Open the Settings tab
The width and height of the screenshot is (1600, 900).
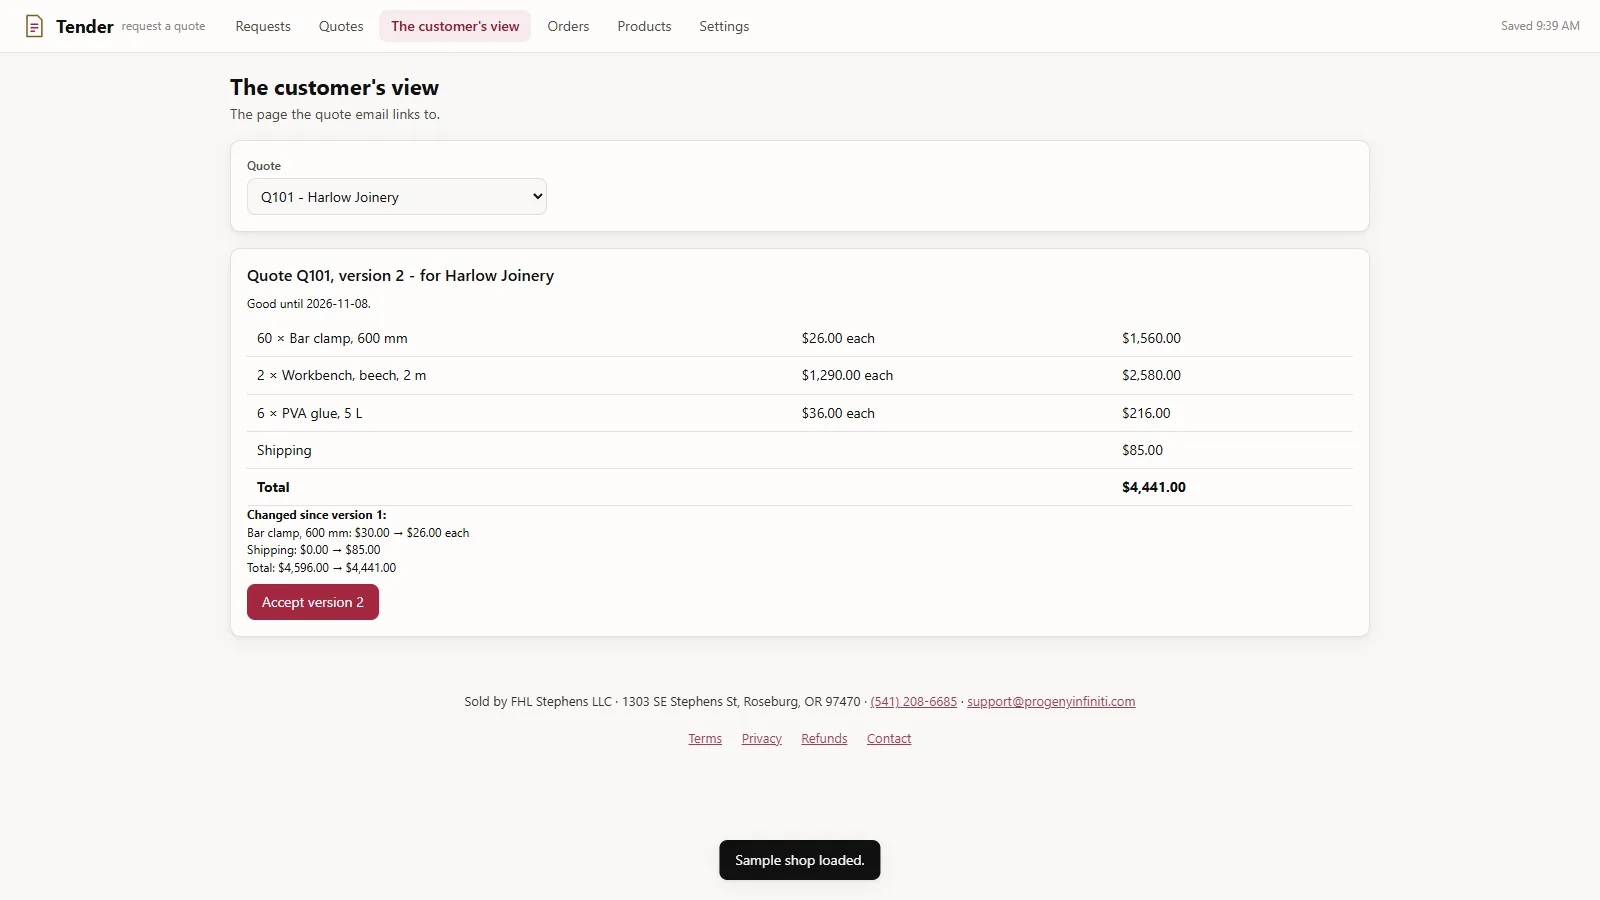724,26
